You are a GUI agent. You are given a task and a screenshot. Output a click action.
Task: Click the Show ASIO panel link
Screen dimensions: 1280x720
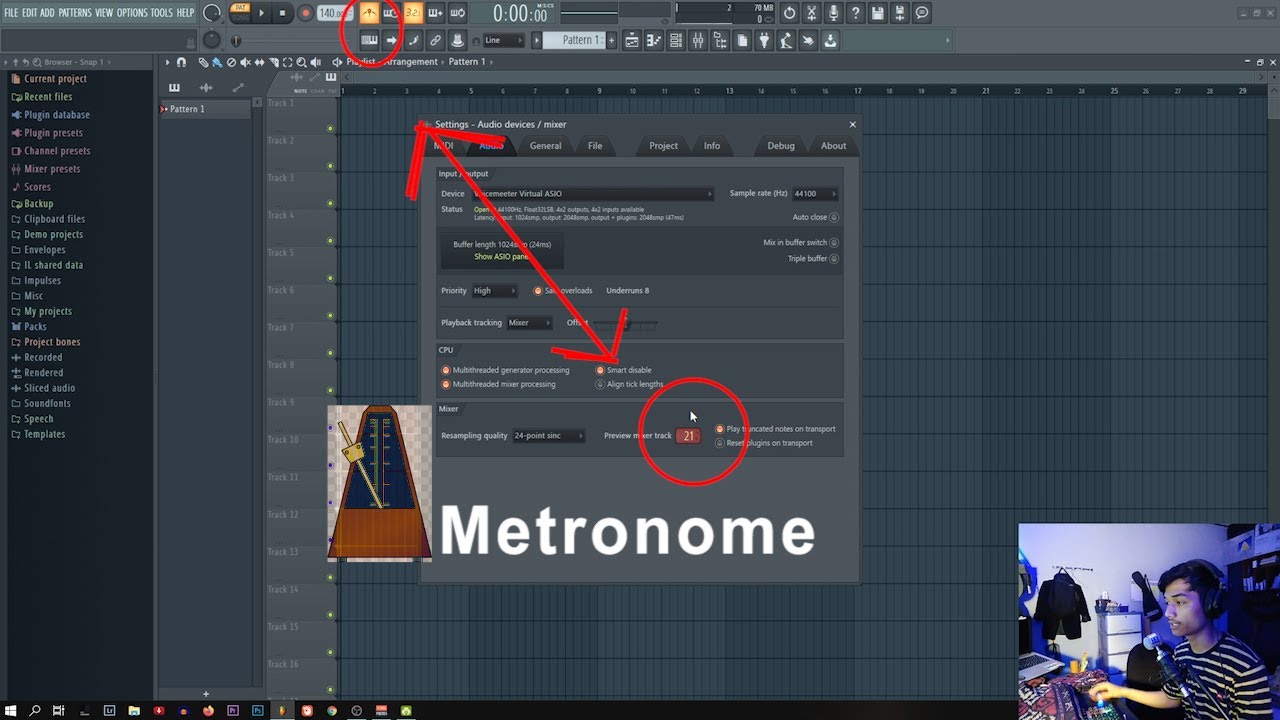coord(501,257)
